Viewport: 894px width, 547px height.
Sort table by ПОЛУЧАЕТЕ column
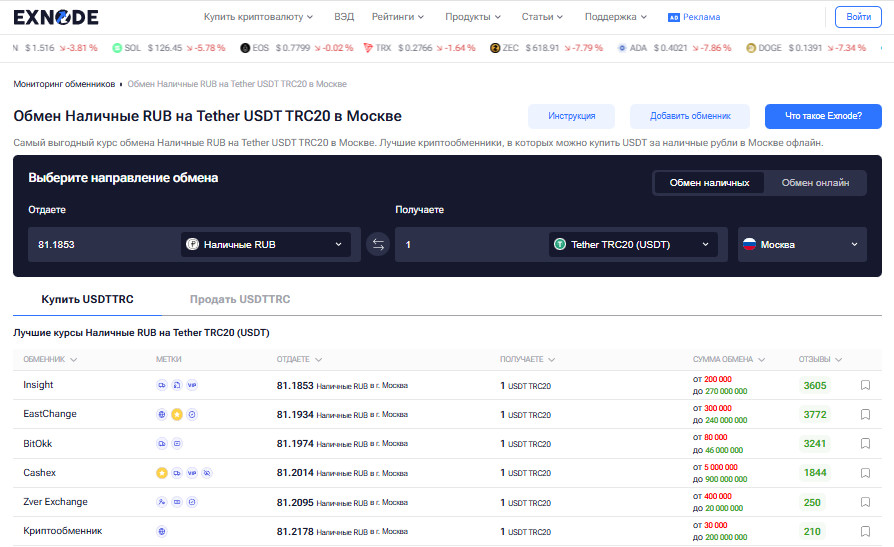pos(527,360)
